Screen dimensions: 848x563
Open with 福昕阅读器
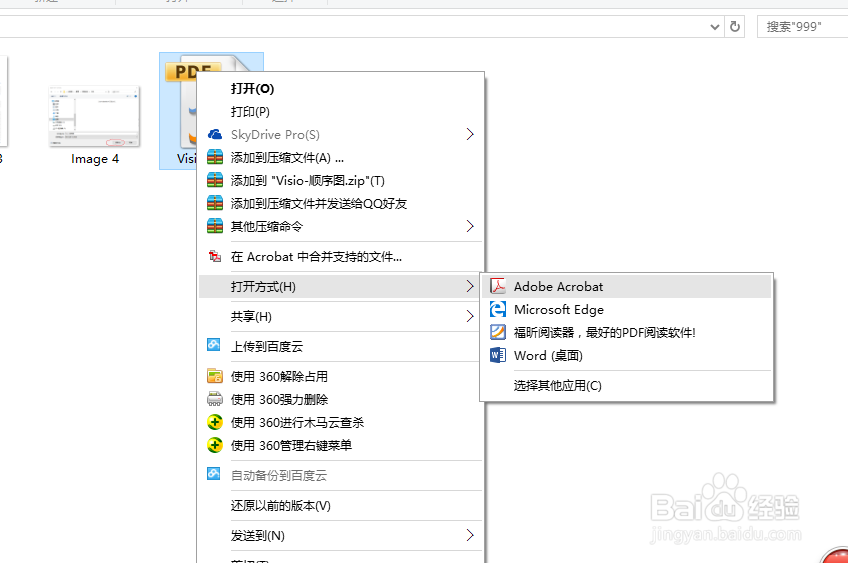pyautogui.click(x=627, y=333)
